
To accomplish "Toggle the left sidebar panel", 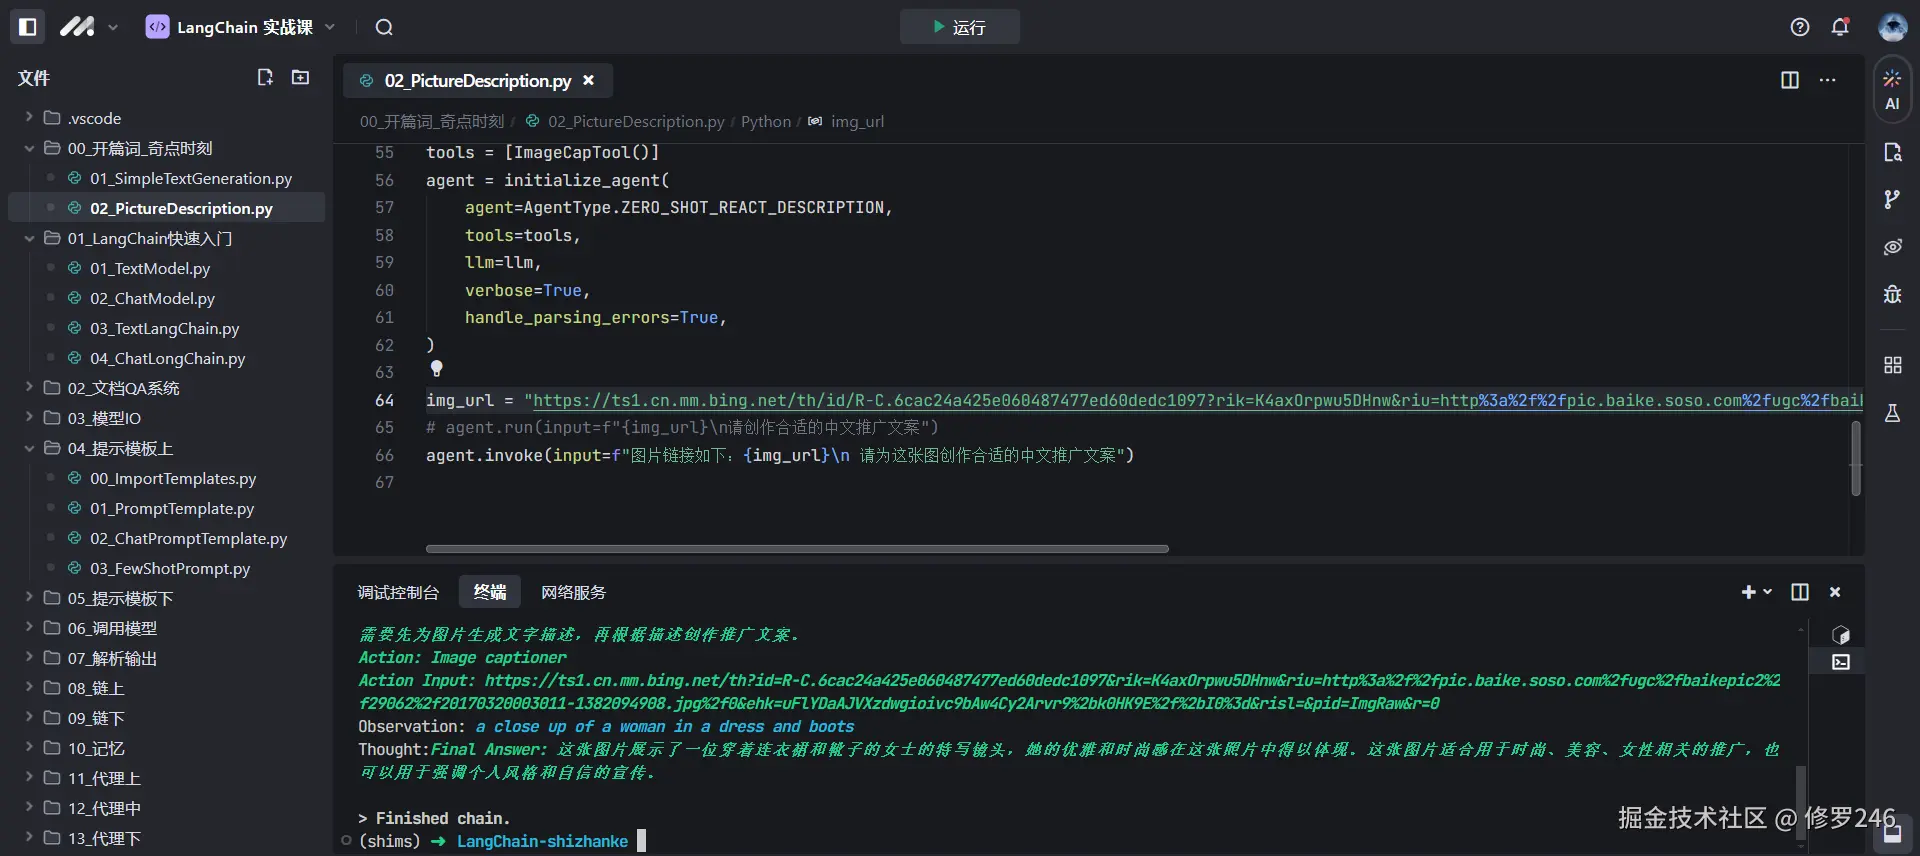I will pyautogui.click(x=28, y=27).
